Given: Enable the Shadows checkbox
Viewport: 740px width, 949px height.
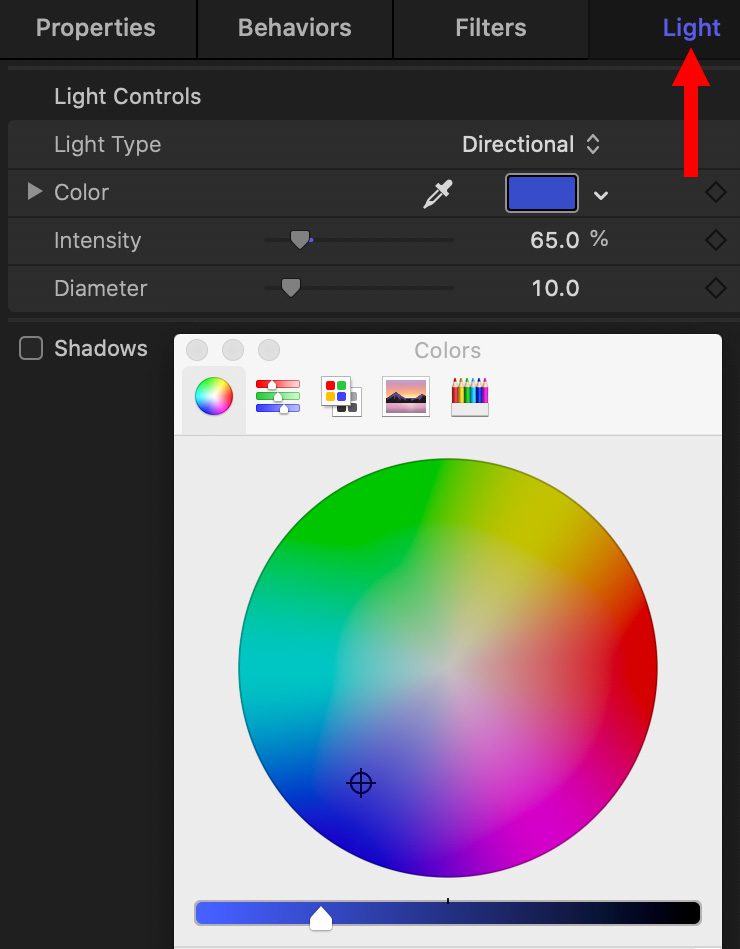Looking at the screenshot, I should 31,349.
